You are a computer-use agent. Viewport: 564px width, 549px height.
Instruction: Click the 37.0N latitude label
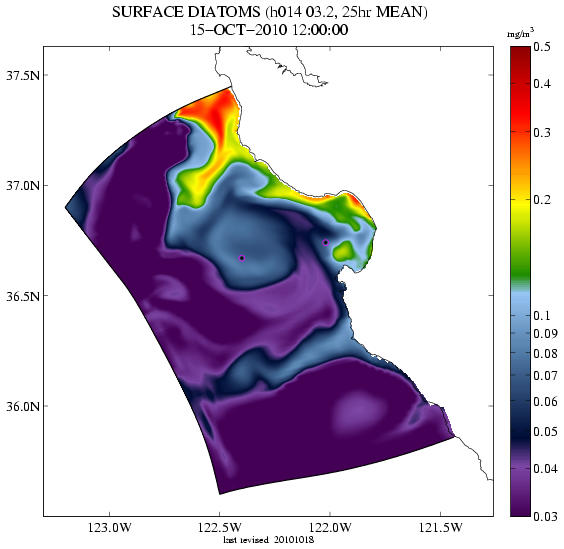coord(23,186)
